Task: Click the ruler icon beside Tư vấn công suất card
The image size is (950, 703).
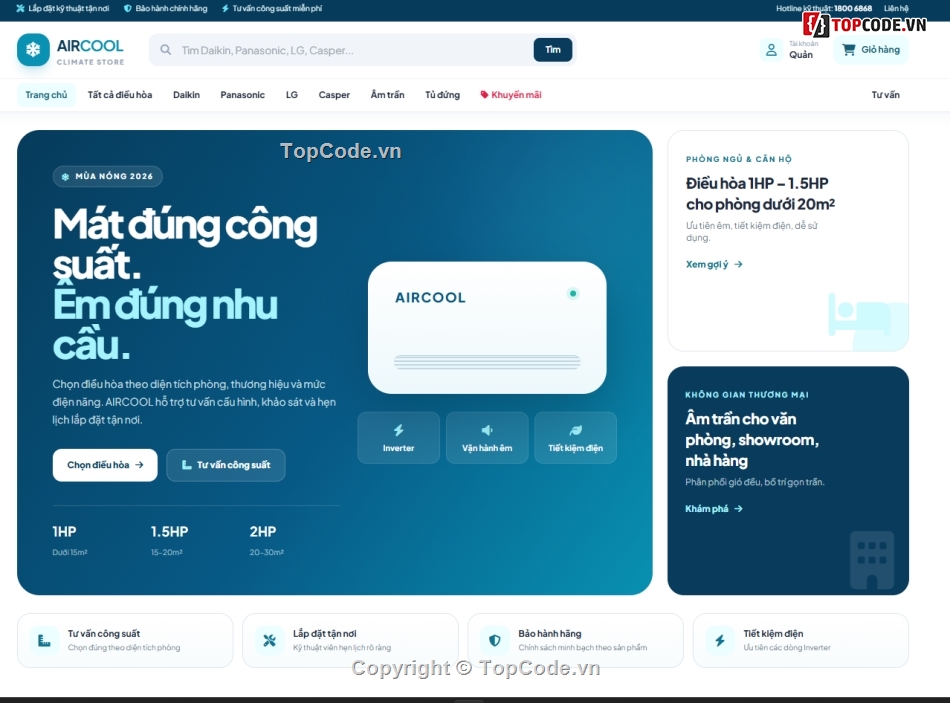Action: tap(44, 640)
